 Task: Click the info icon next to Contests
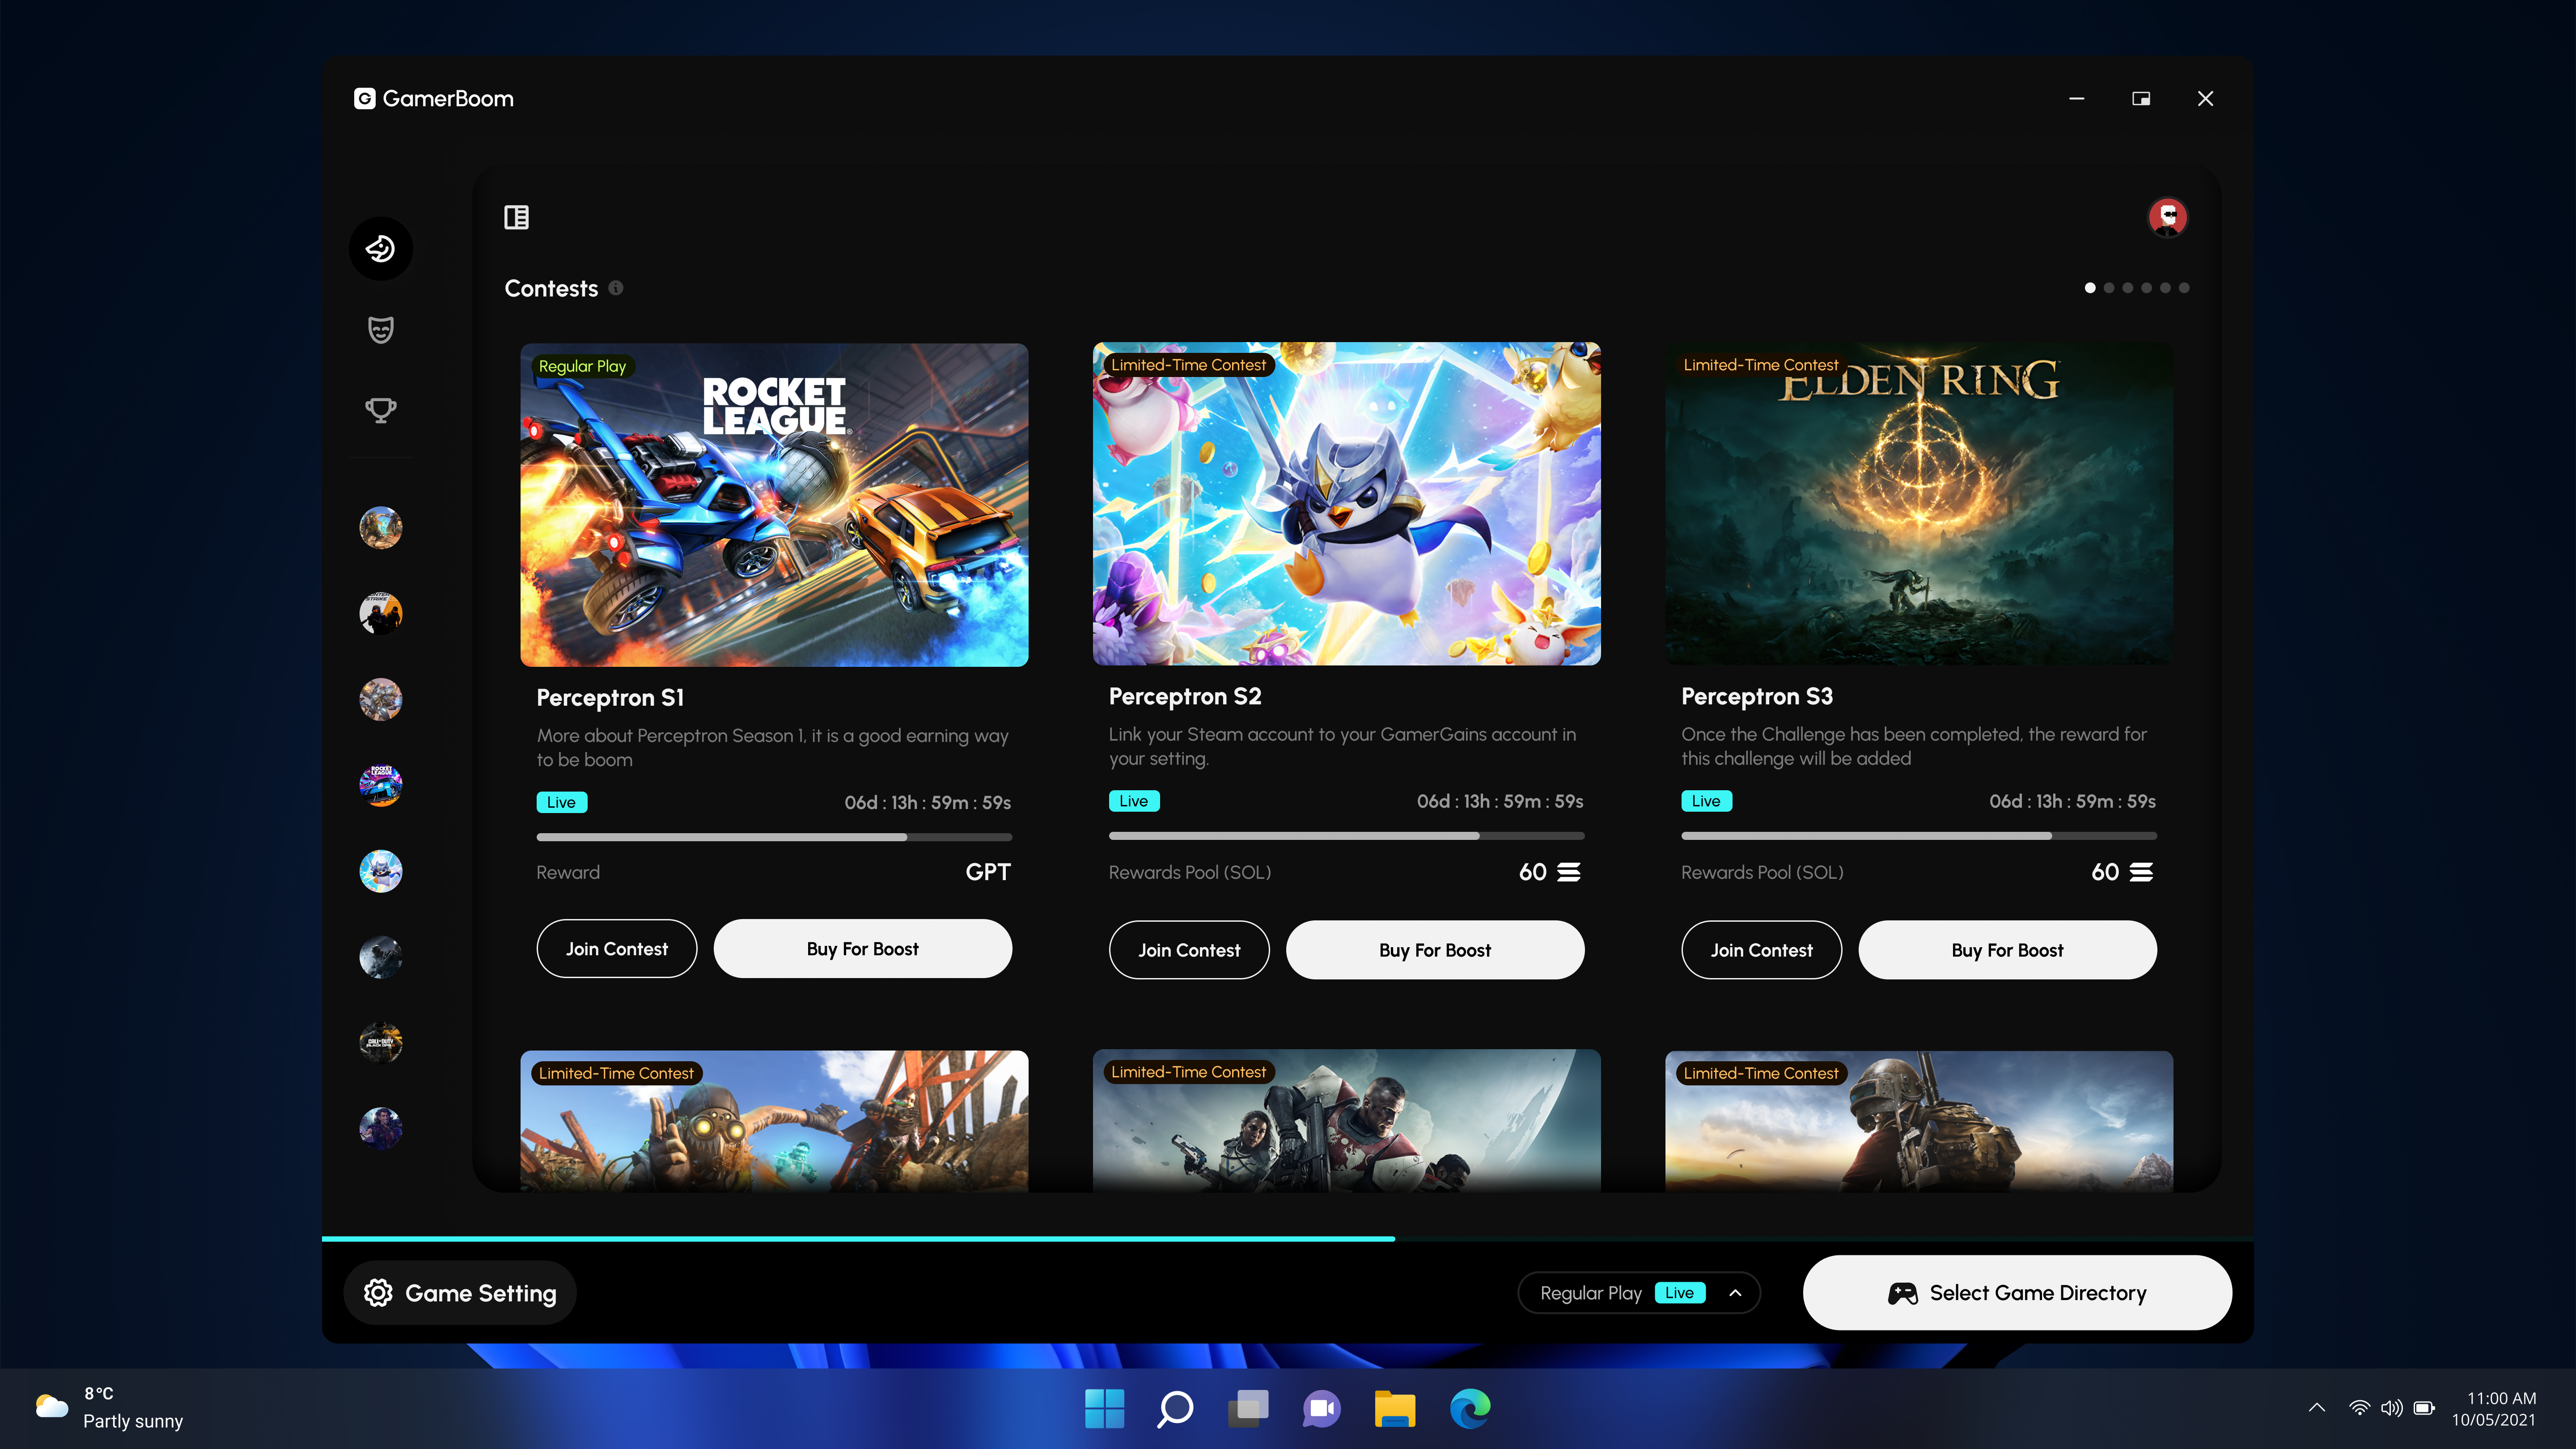pos(616,288)
